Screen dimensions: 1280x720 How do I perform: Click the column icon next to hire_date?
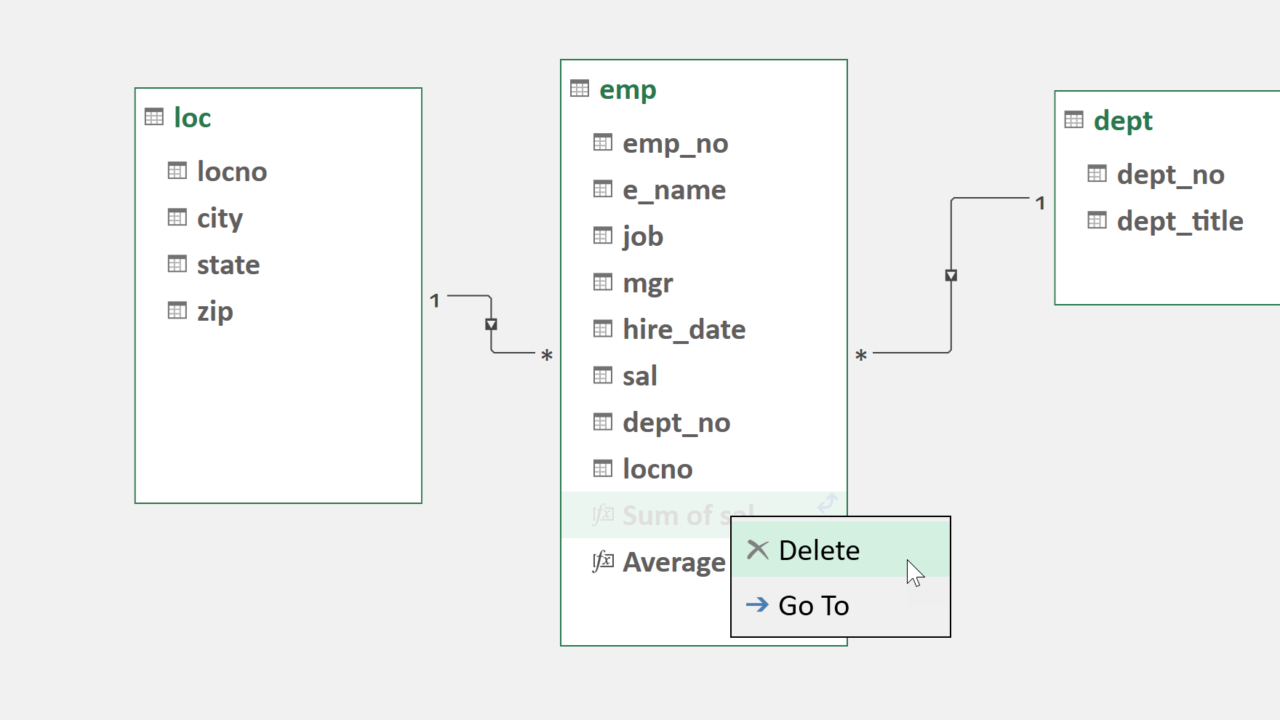pyautogui.click(x=602, y=329)
